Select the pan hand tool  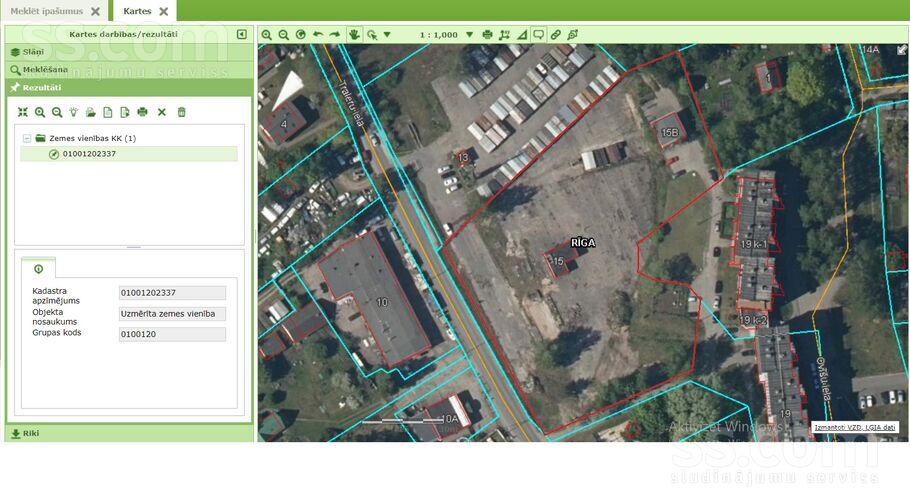[354, 34]
